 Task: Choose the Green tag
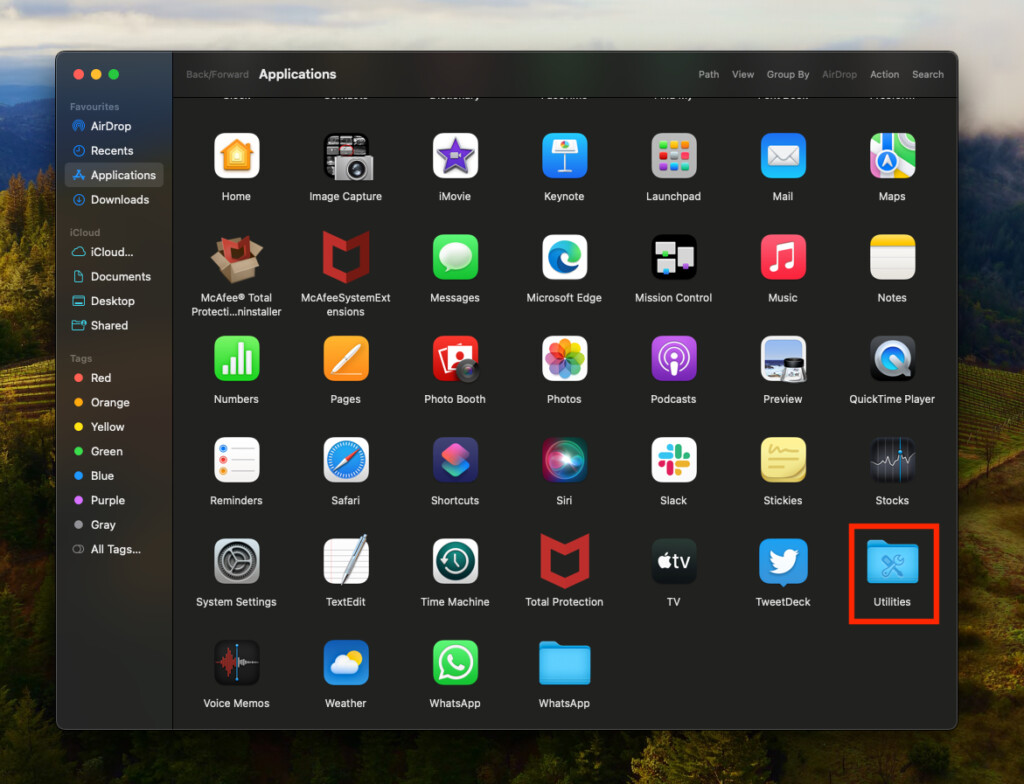click(114, 451)
